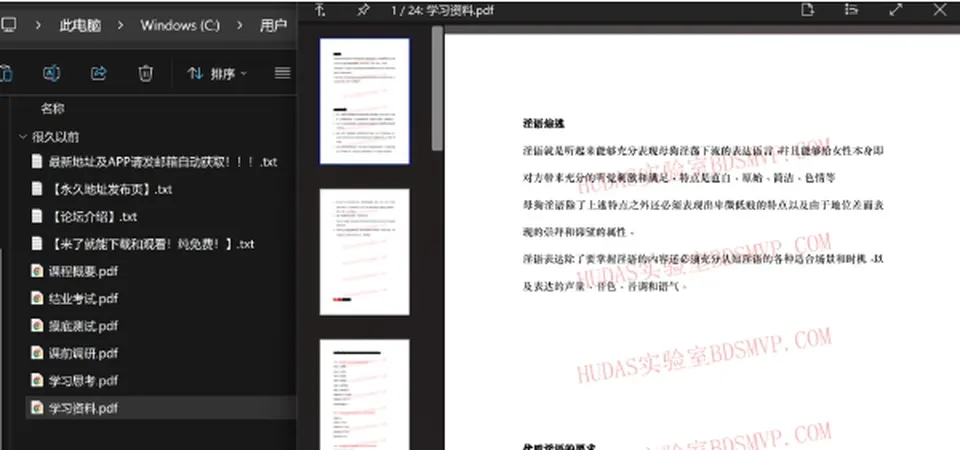The height and width of the screenshot is (450, 960).
Task: Collapse the 很久以前 group
Action: pyautogui.click(x=23, y=137)
